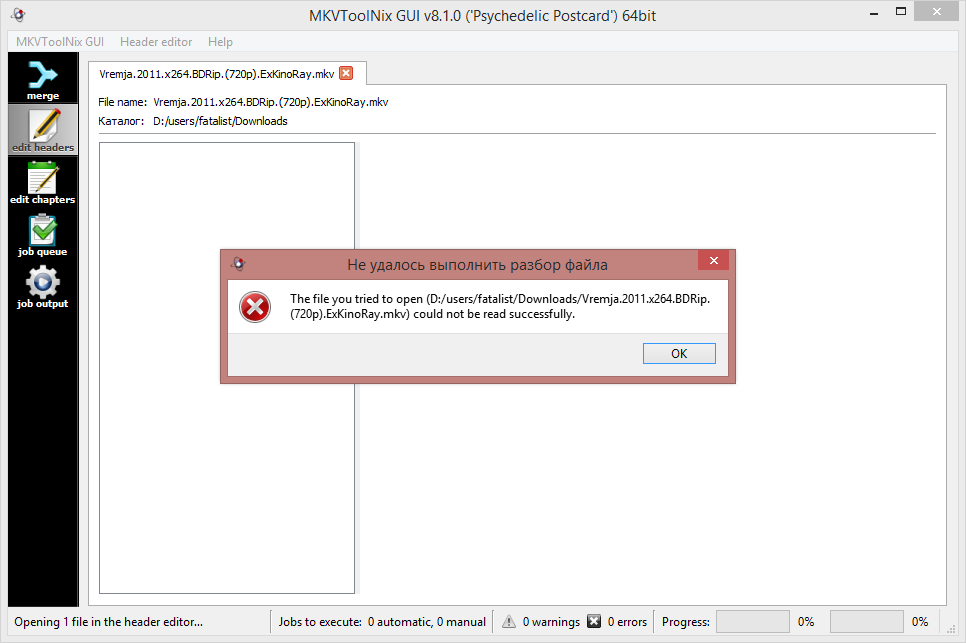966x643 pixels.
Task: Click the warnings triangle icon in status bar
Action: click(509, 621)
